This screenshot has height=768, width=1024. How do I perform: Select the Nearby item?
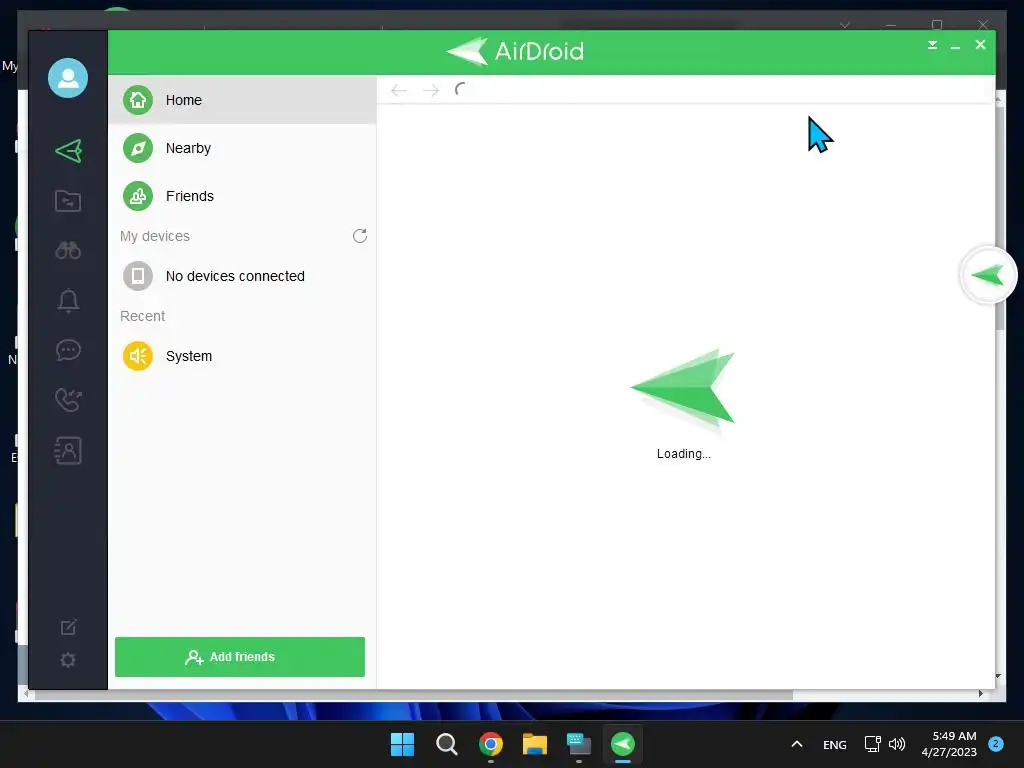click(x=242, y=148)
